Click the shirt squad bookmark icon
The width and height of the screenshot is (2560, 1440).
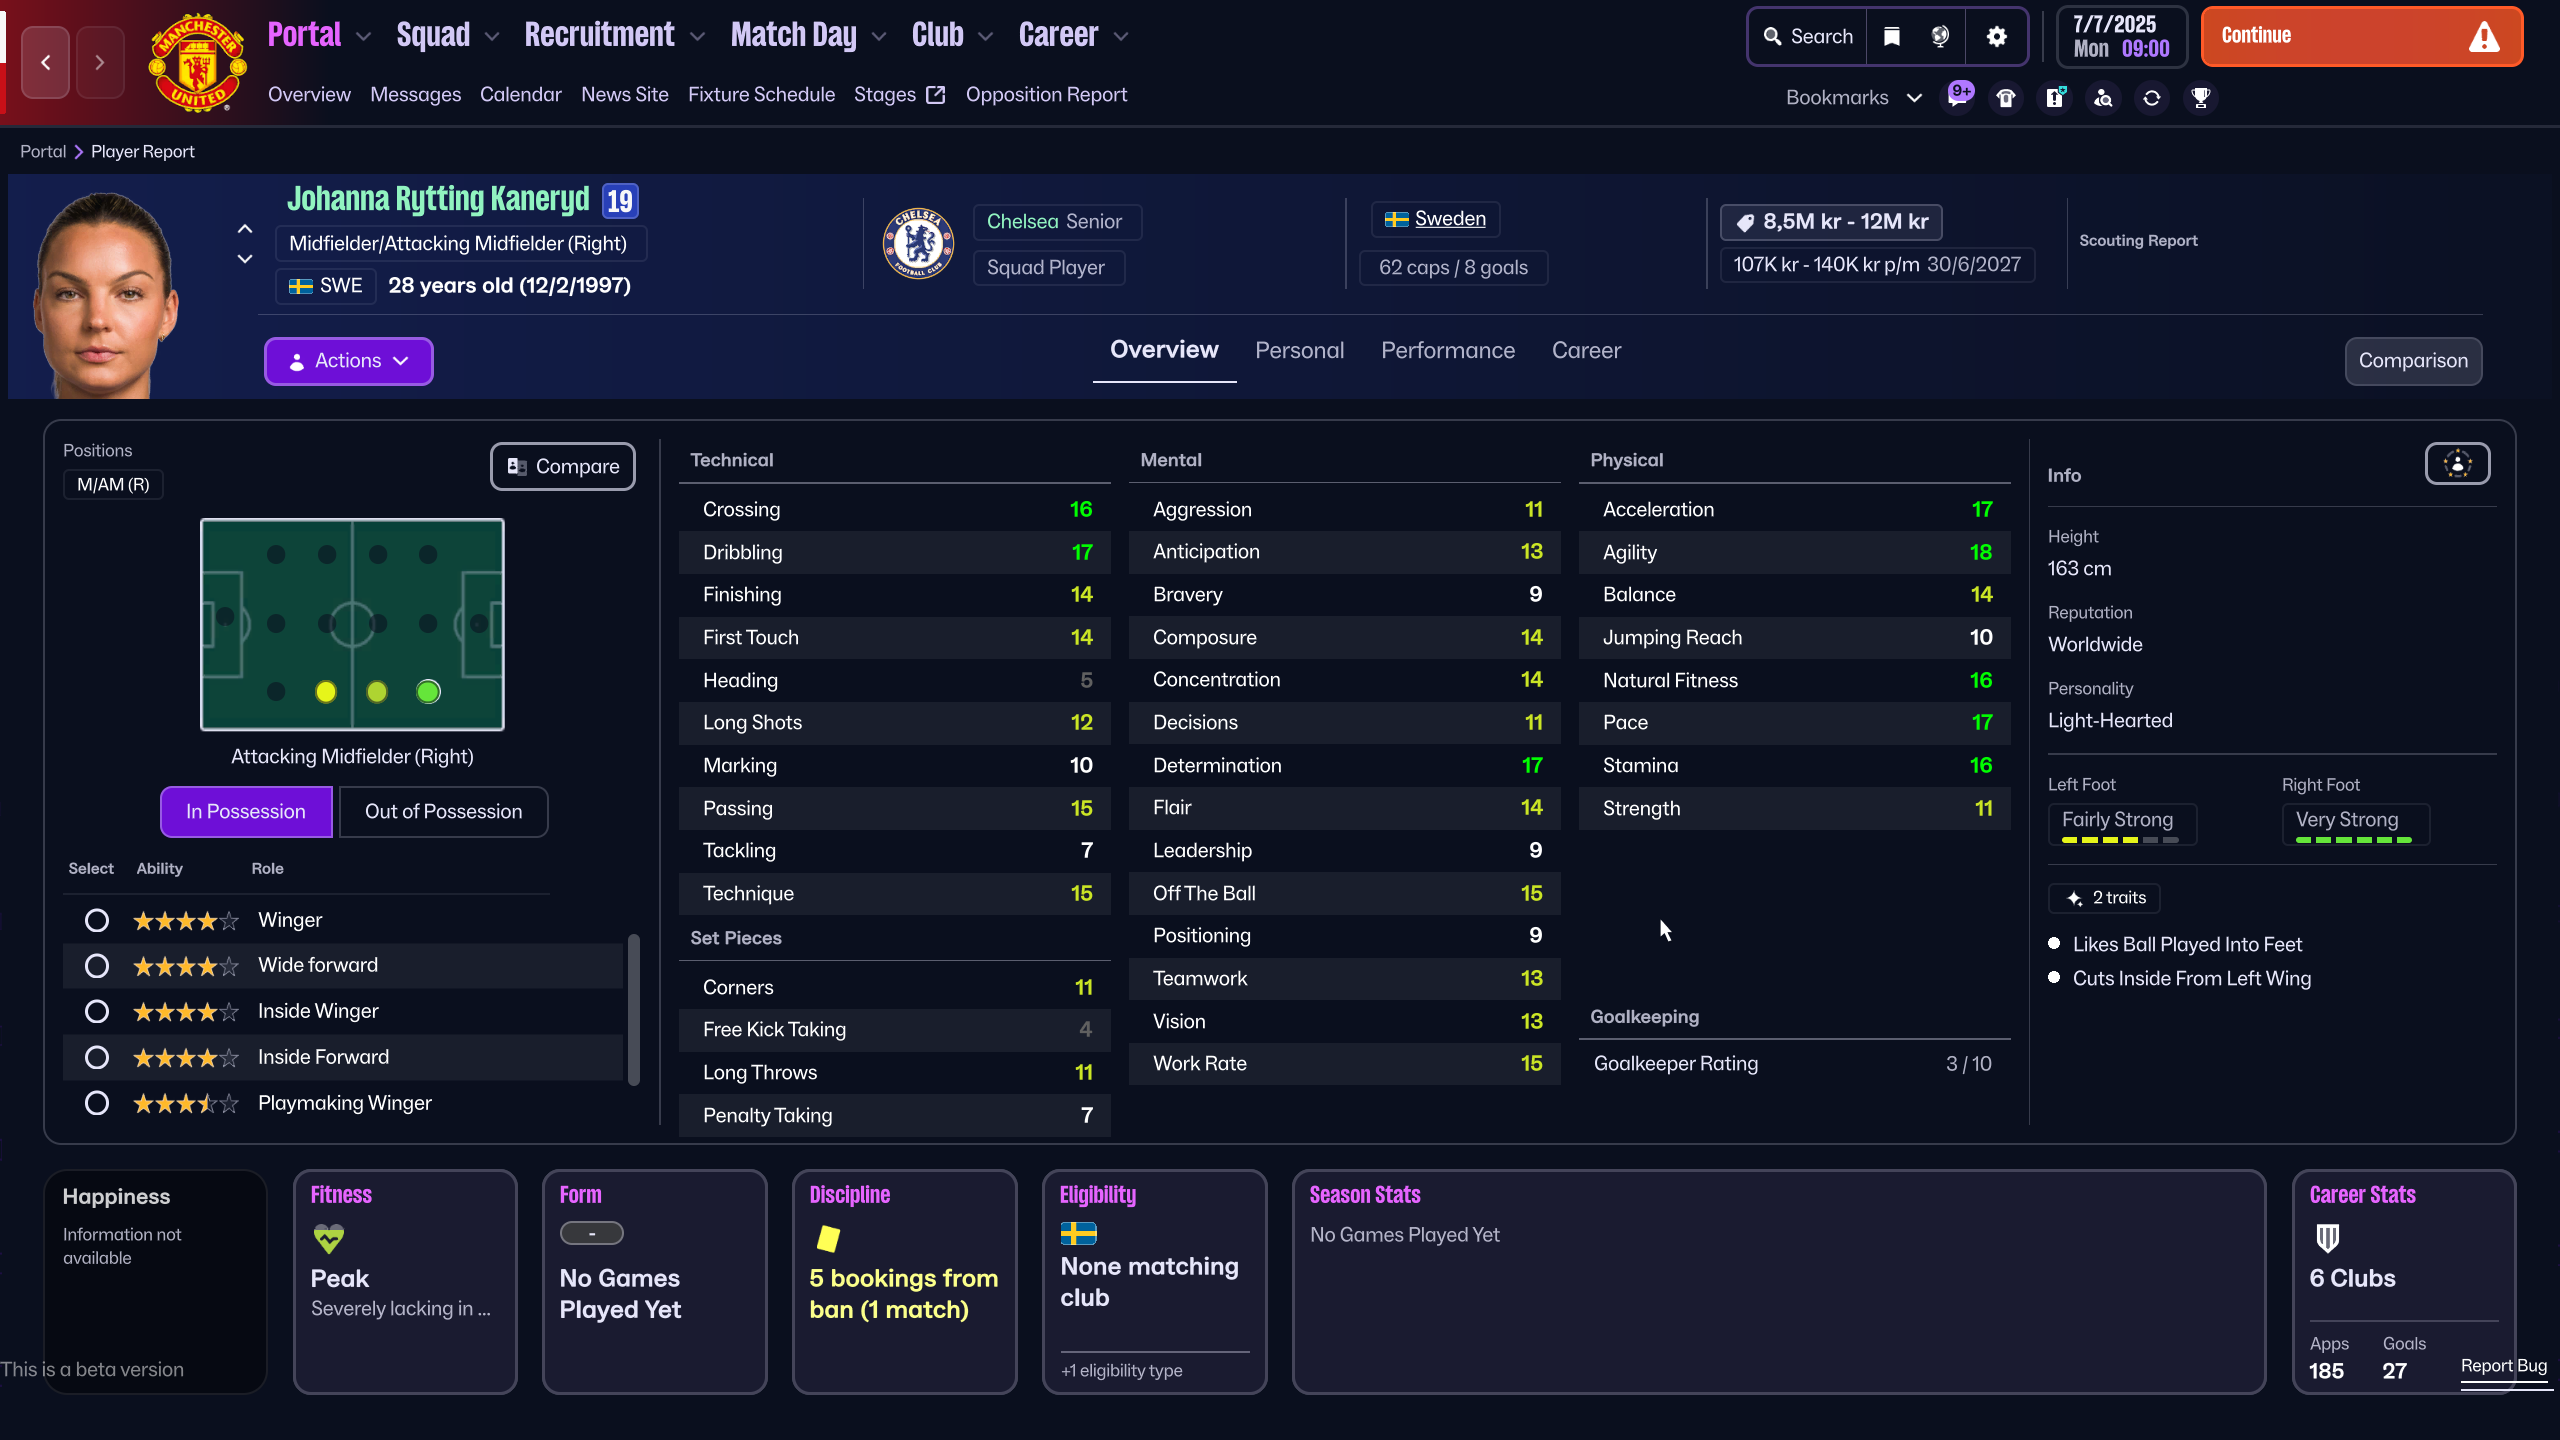pos(2006,98)
